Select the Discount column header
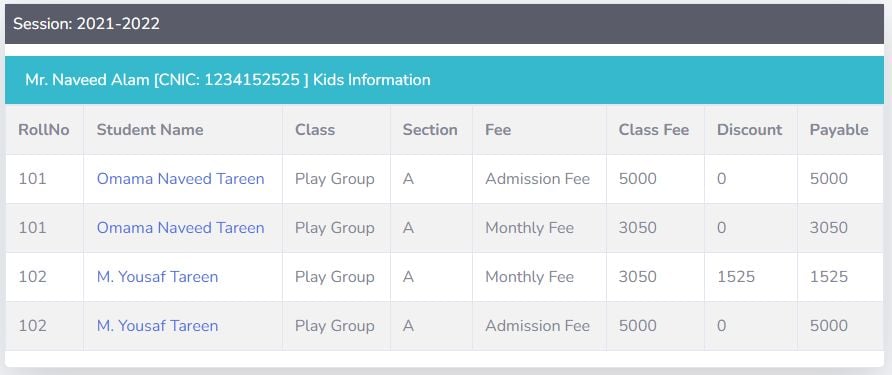Viewport: 892px width, 375px height. (x=751, y=130)
